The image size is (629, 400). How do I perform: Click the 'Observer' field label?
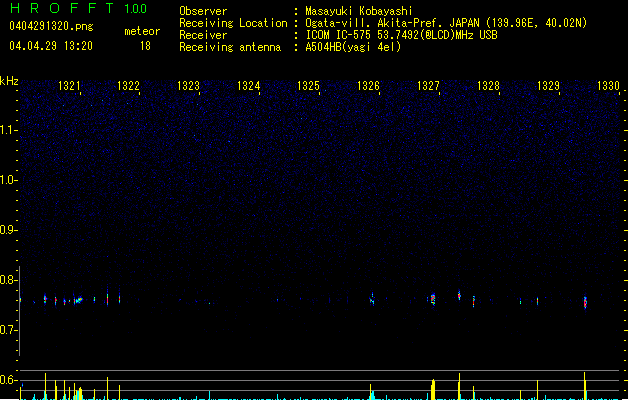point(203,11)
